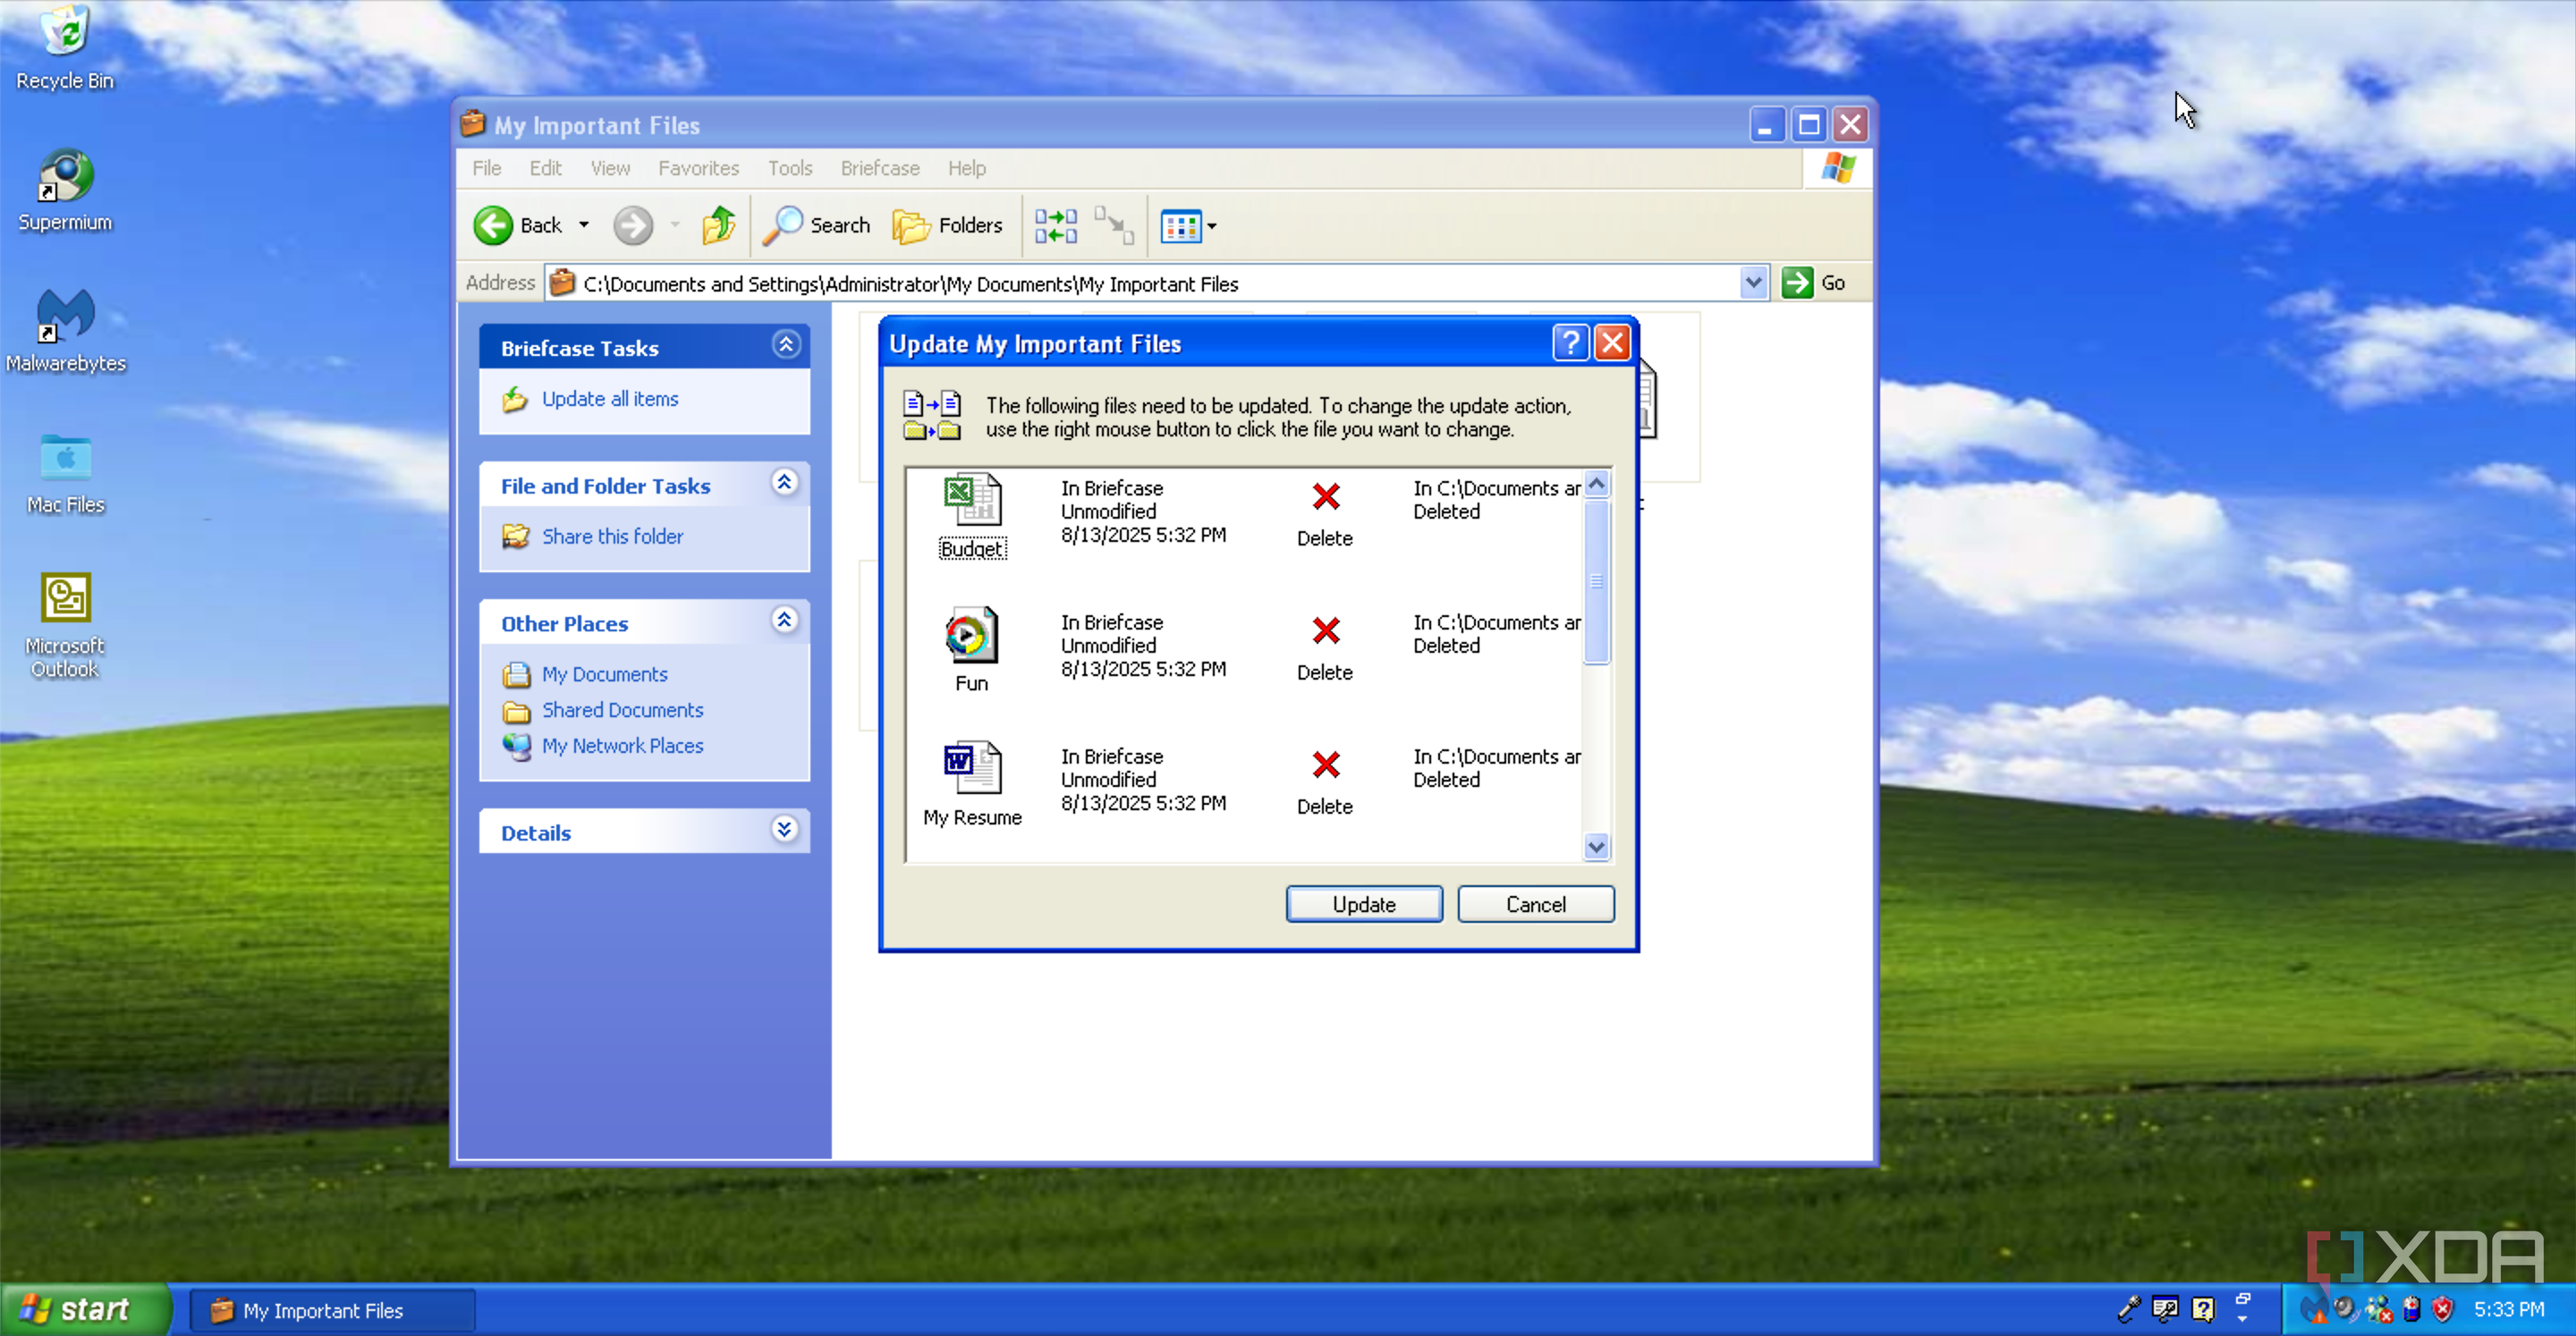Screen dimensions: 2576x1336
Task: Click the language bar help icon
Action: click(2204, 1309)
